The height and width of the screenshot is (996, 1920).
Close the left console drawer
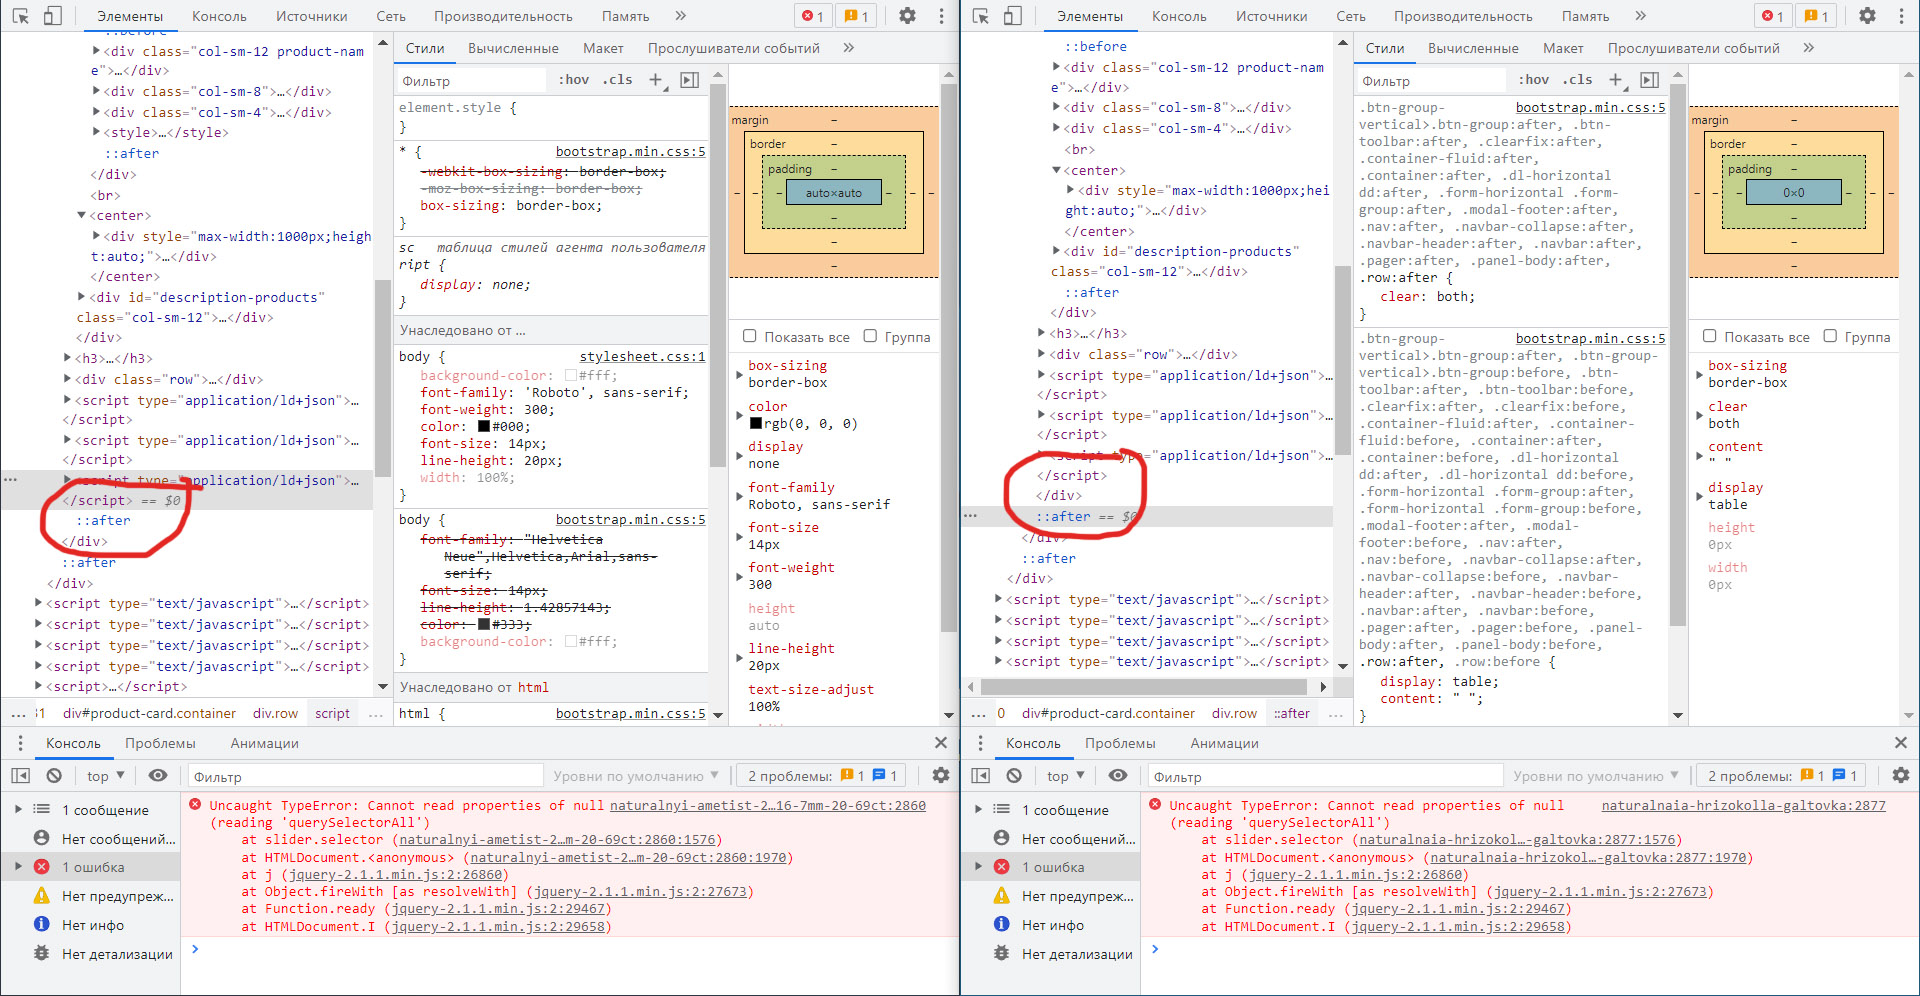coord(941,743)
